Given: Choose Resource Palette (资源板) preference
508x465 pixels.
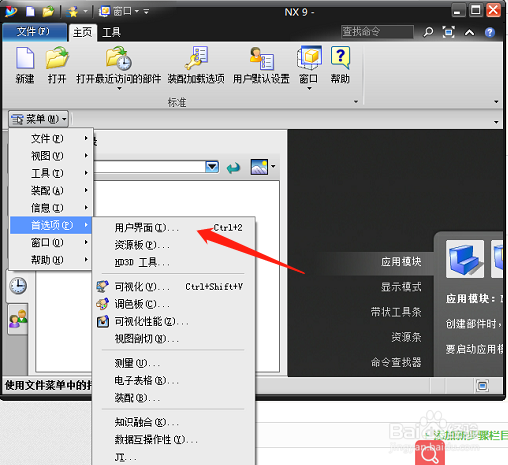Looking at the screenshot, I should [174, 245].
